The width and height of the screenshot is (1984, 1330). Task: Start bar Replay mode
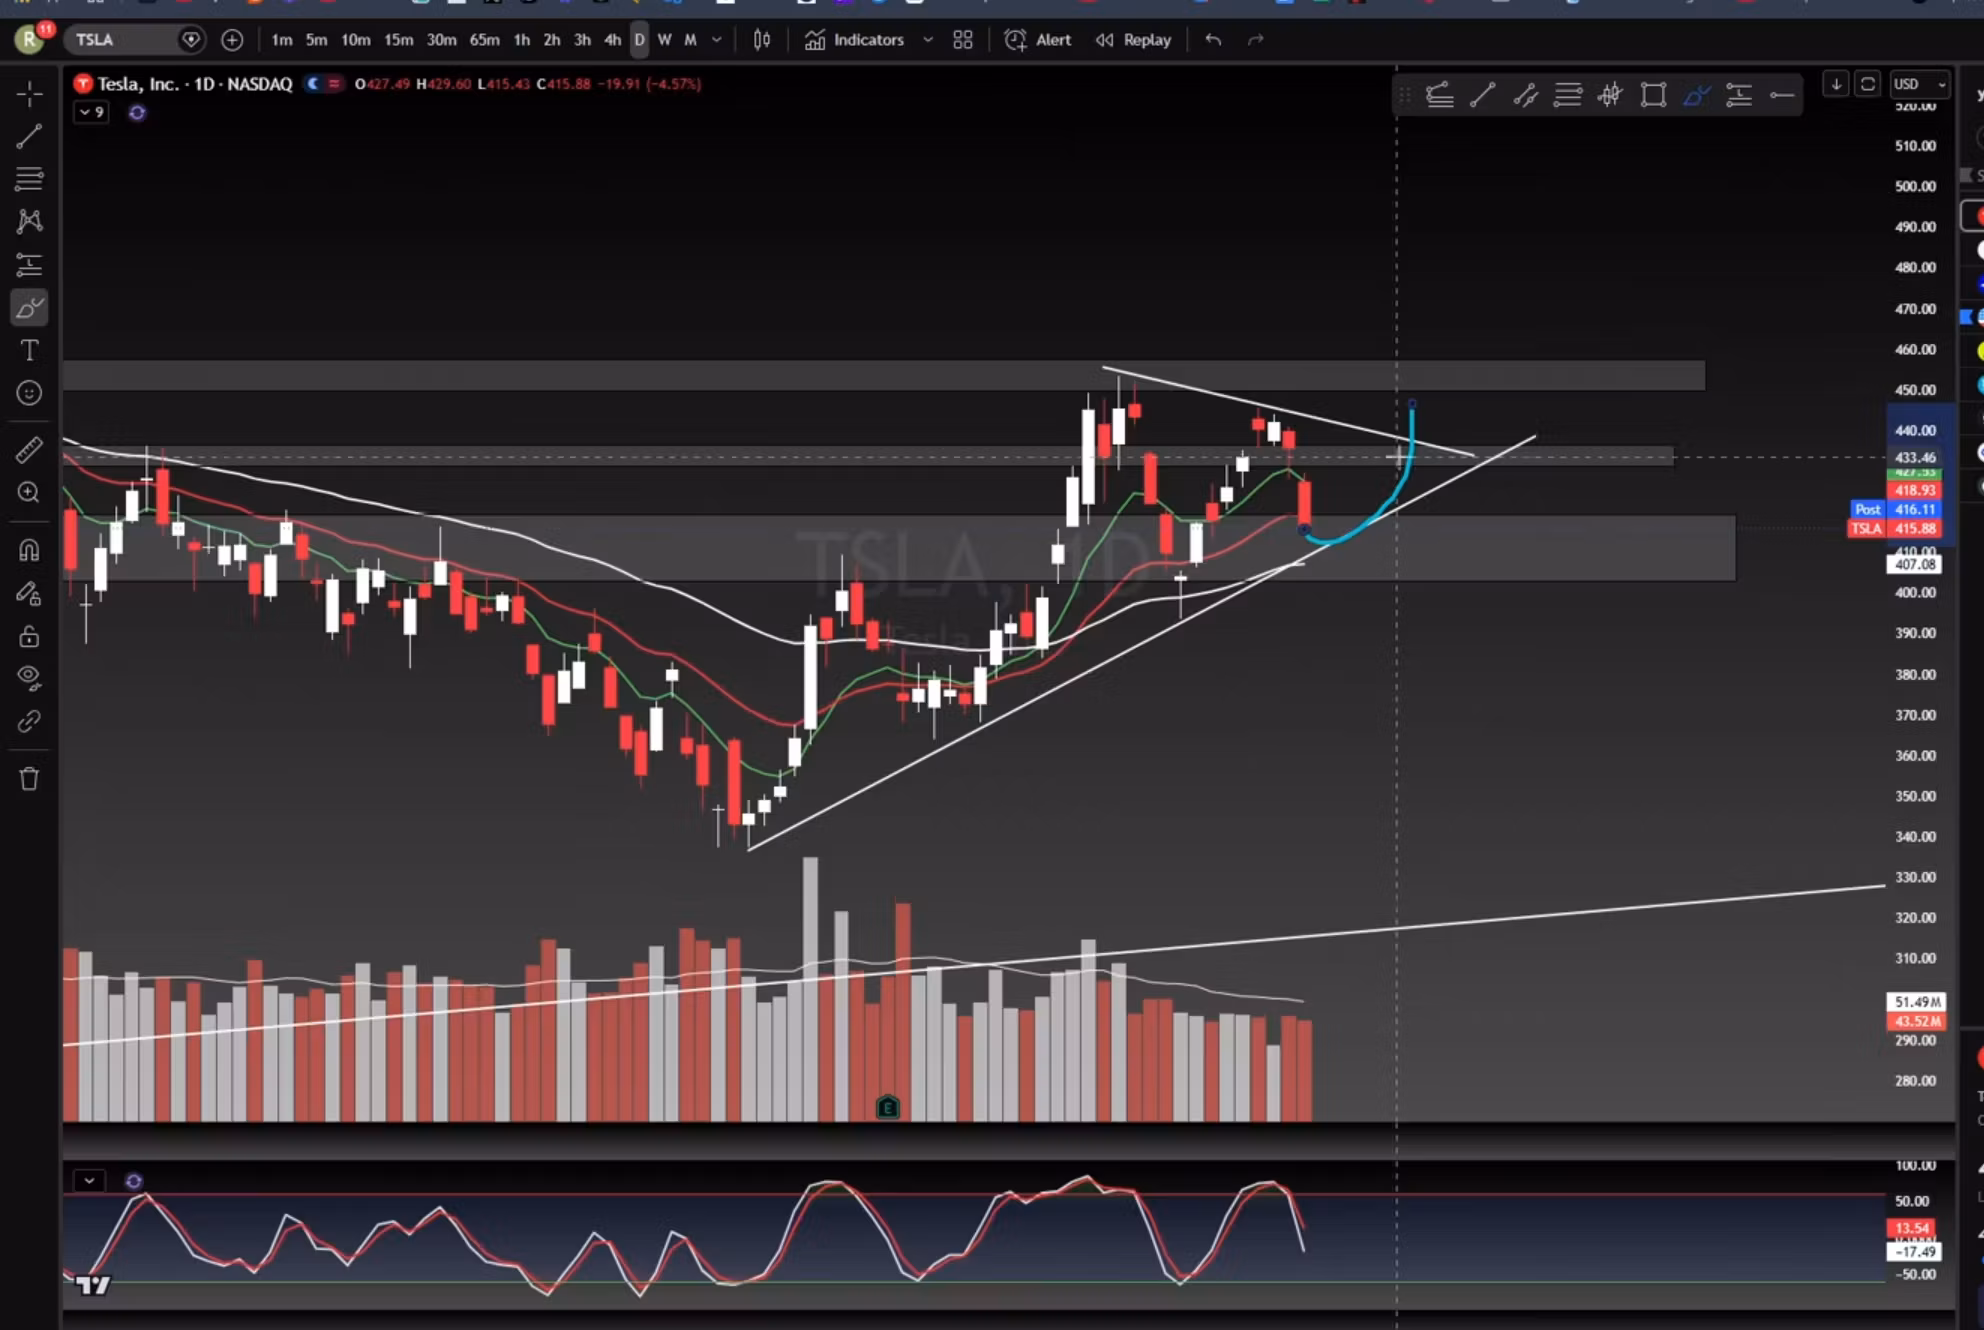[1133, 40]
